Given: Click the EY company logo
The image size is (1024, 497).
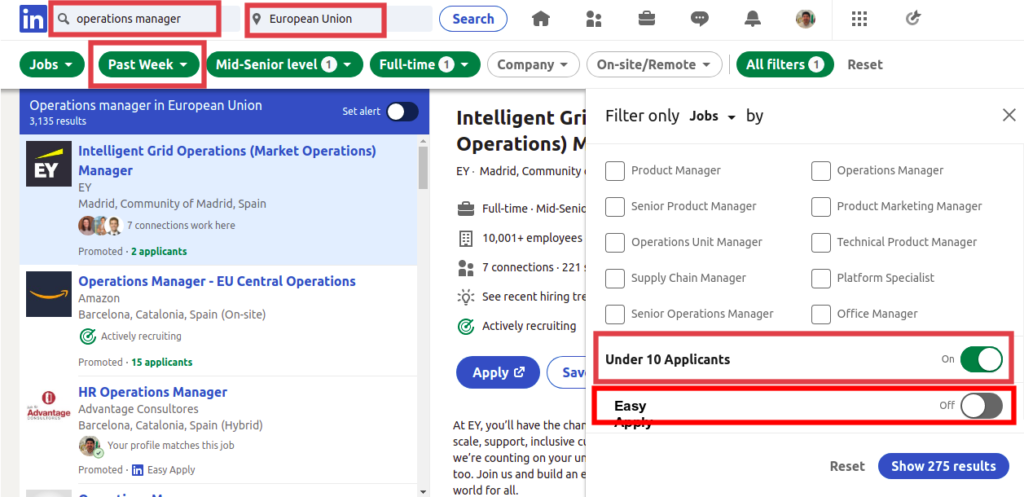Looking at the screenshot, I should pyautogui.click(x=49, y=164).
